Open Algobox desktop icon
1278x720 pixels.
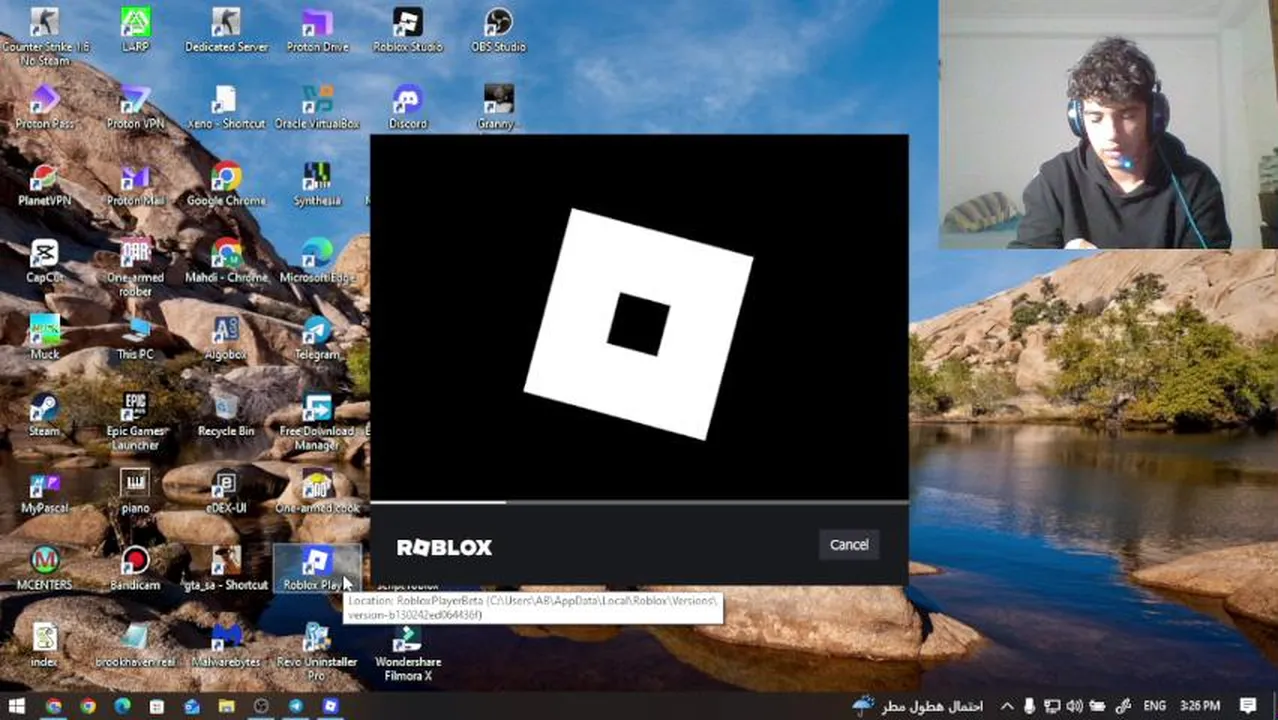226,337
